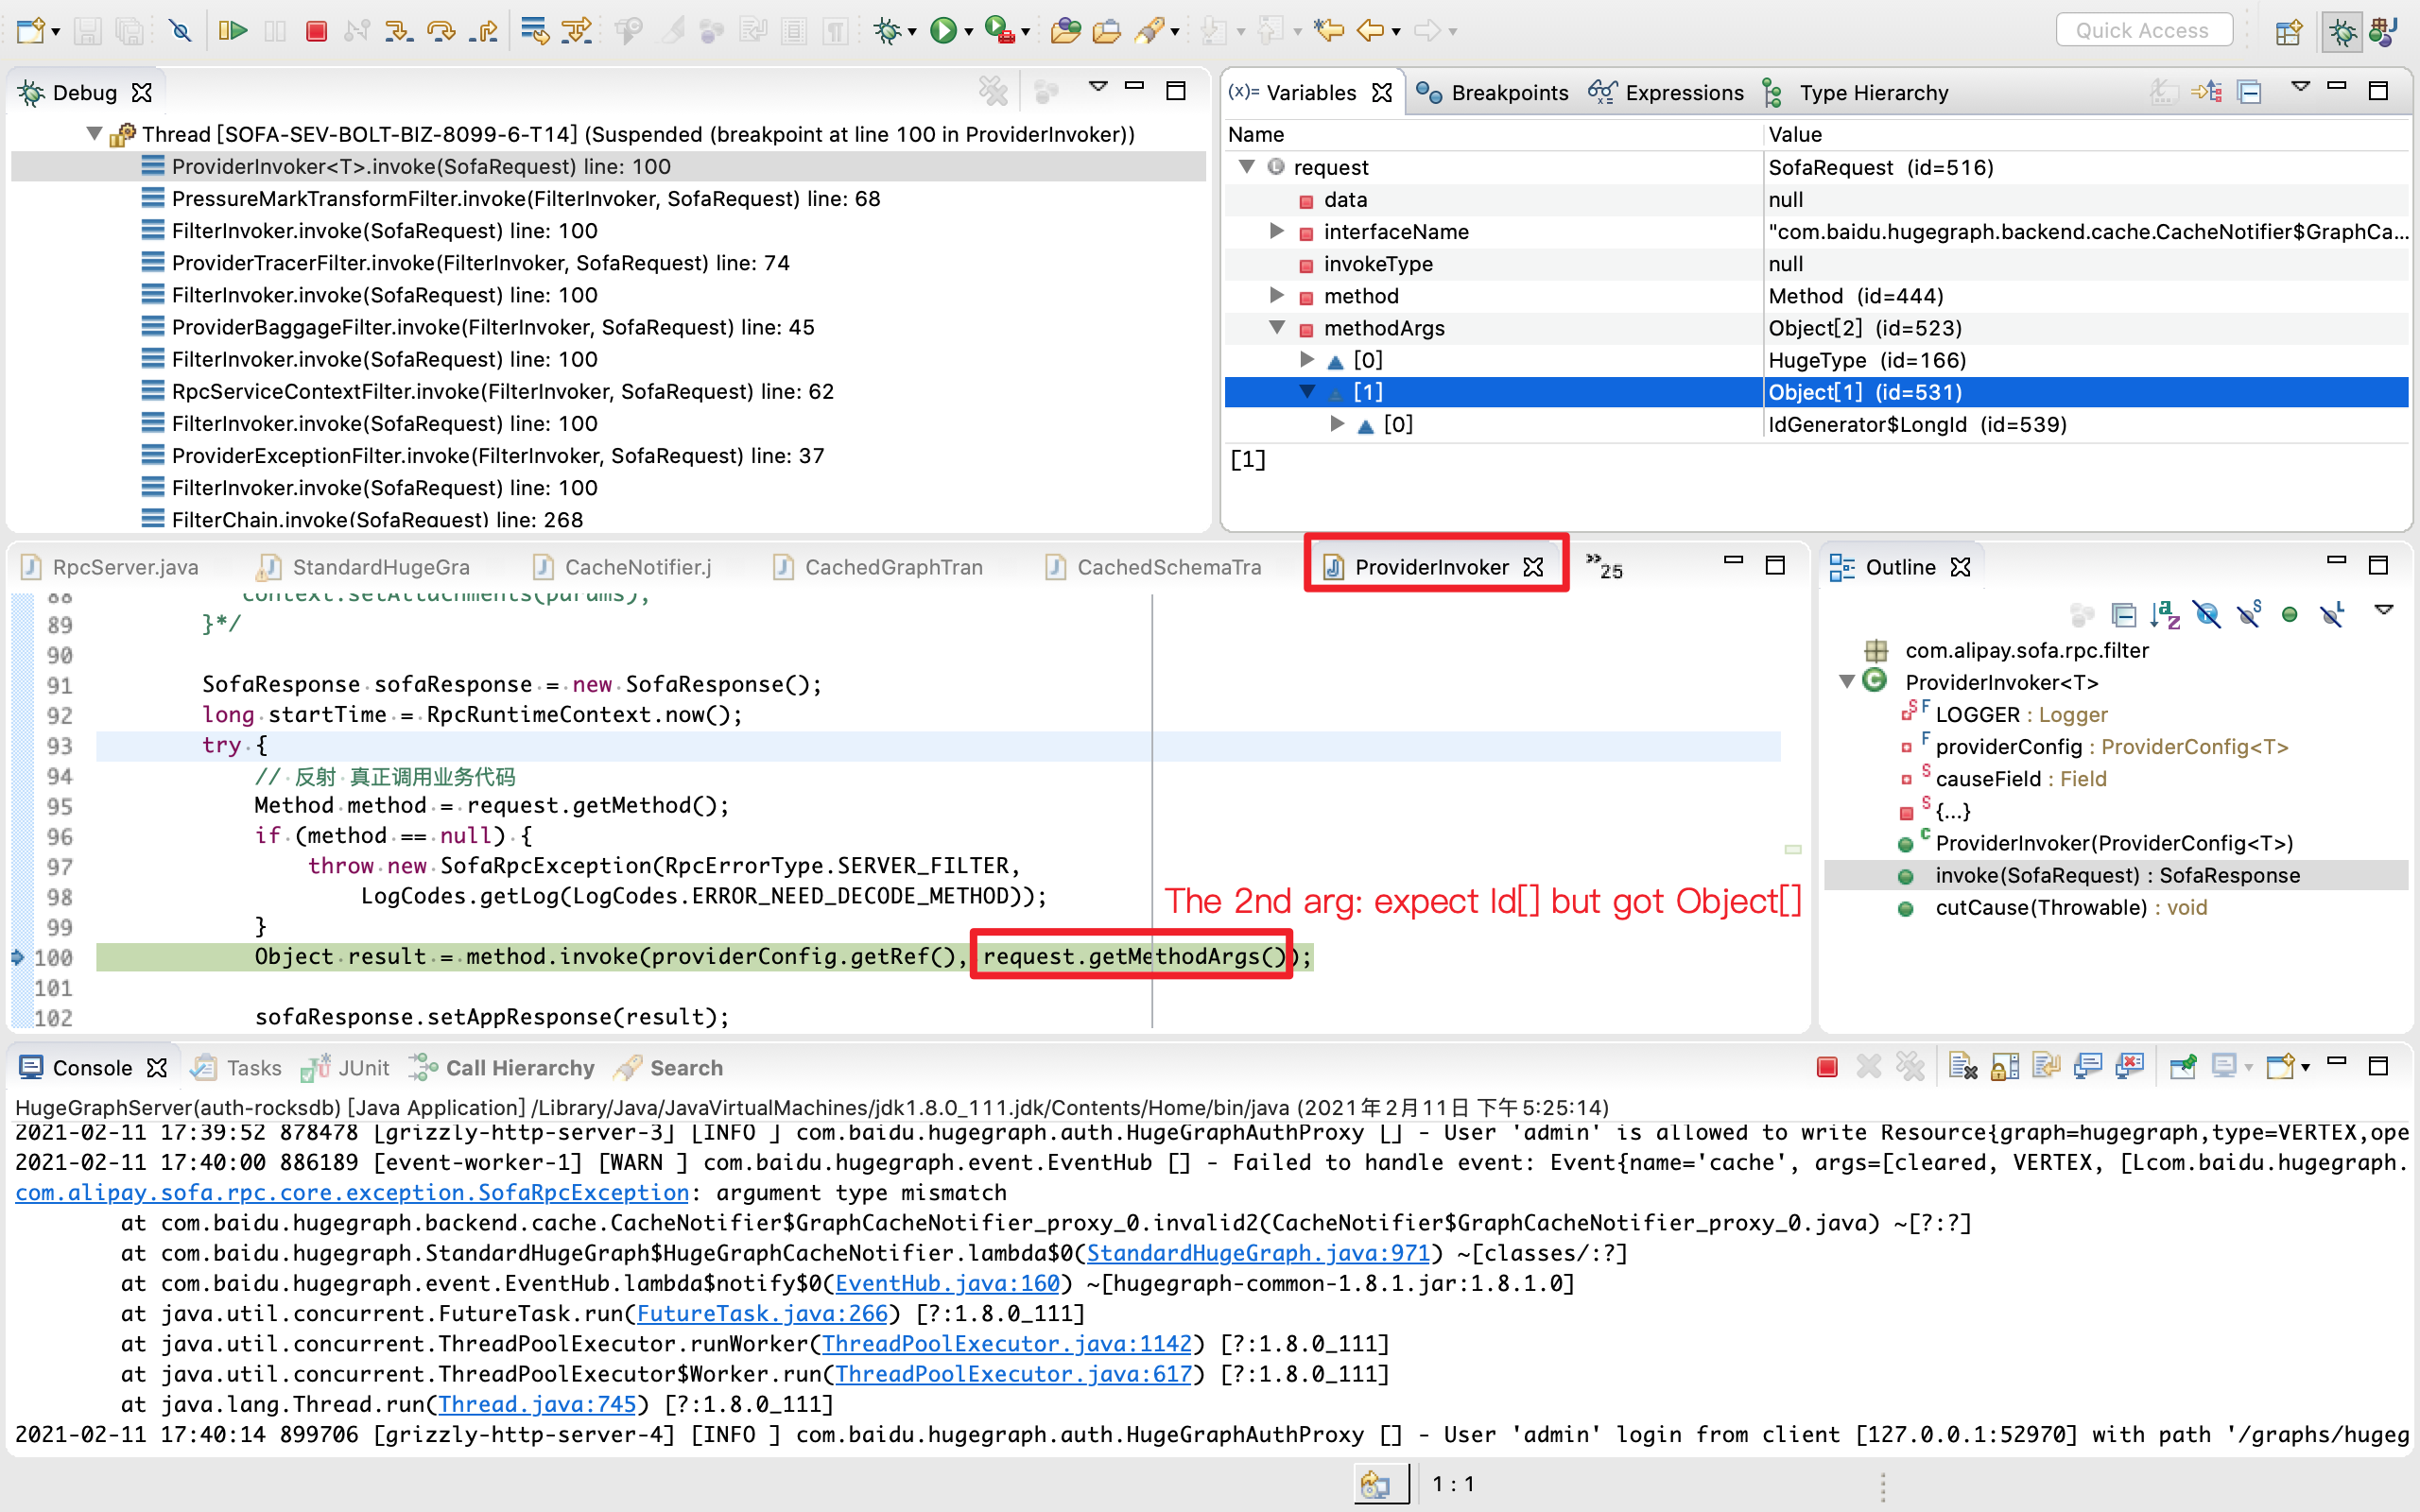Click the SofaRpcException link in console
The height and width of the screenshot is (1512, 2420).
coord(352,1193)
